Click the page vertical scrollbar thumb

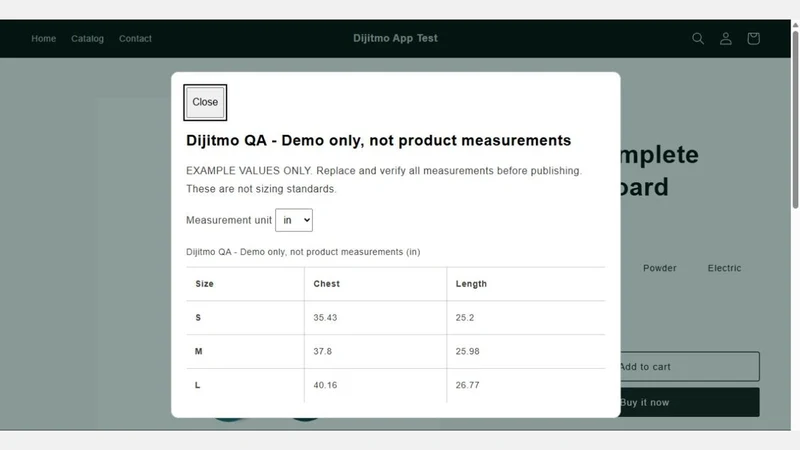click(x=795, y=119)
